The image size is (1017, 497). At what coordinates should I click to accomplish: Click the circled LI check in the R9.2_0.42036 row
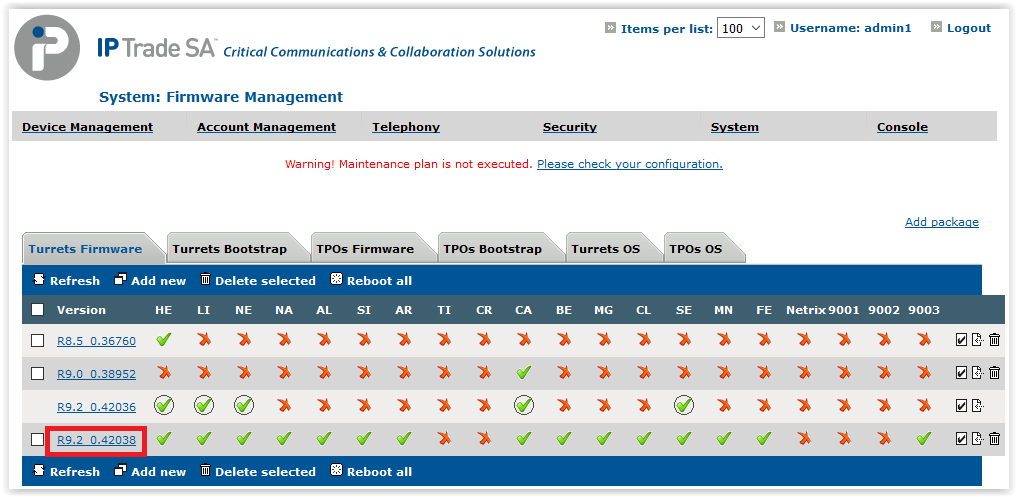204,406
